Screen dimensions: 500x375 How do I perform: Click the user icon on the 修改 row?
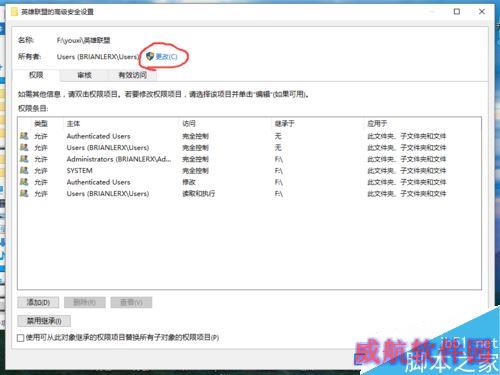tap(24, 182)
